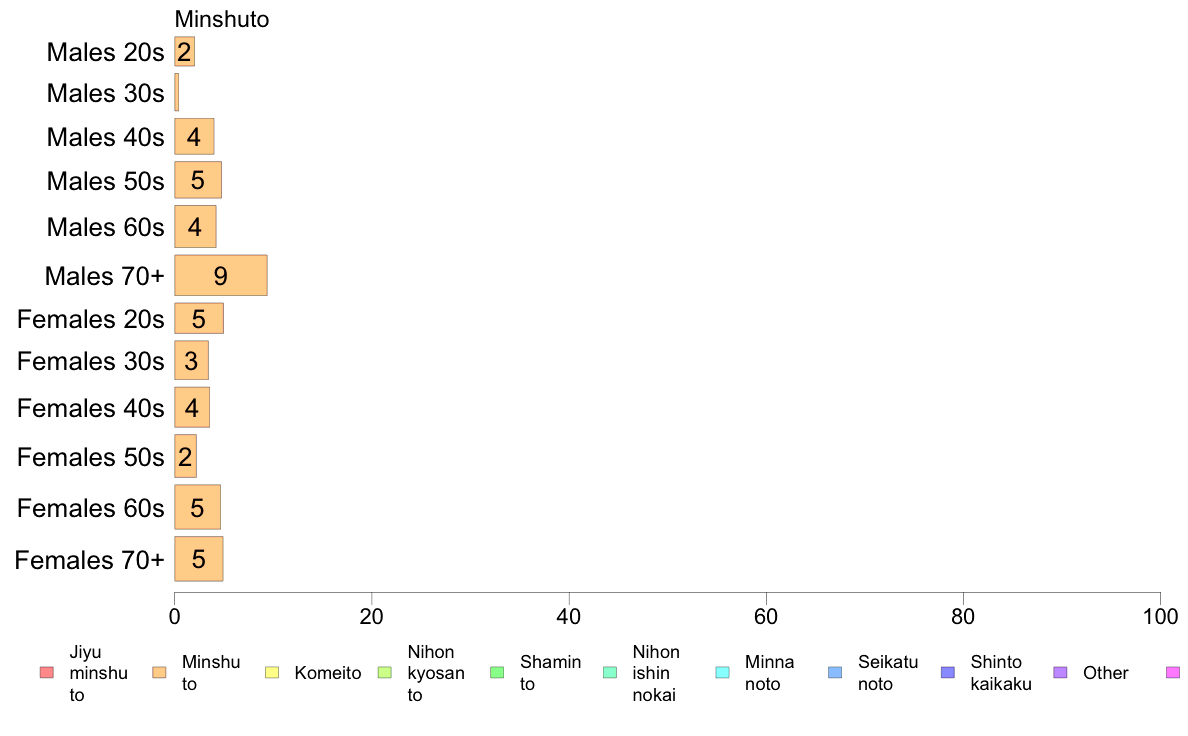Click the Females 50s bar showing 2
Screen dimensions: 1188x736
(185, 456)
